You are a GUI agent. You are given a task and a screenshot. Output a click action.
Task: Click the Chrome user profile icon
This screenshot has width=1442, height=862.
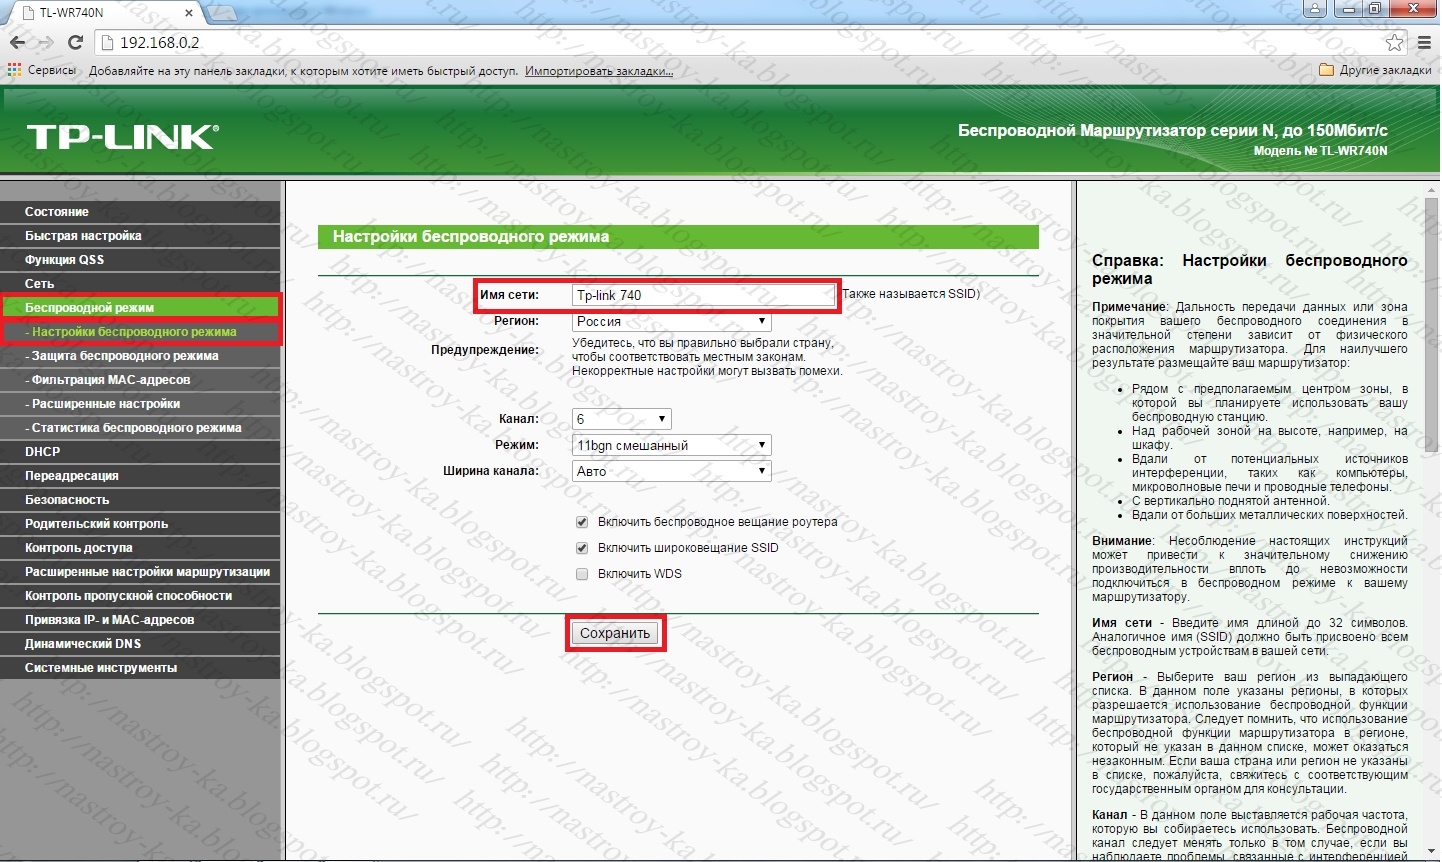[1315, 9]
